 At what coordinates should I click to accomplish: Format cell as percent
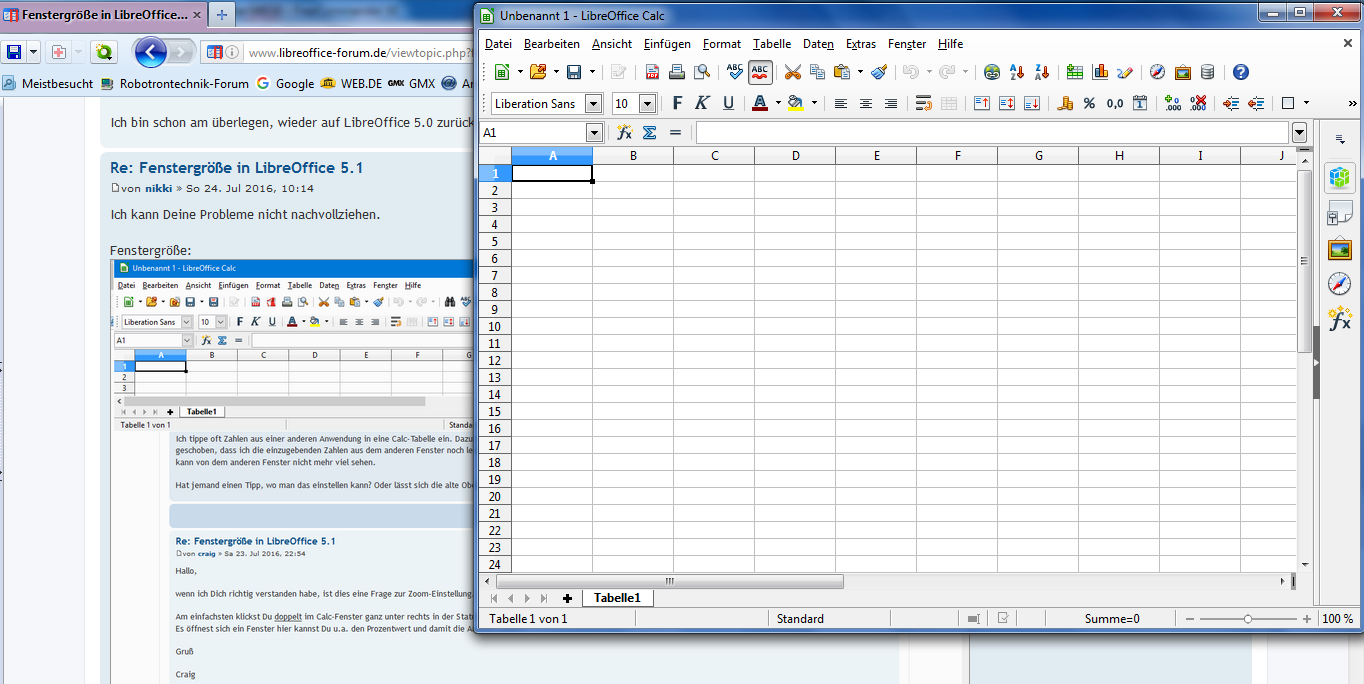(x=1089, y=103)
